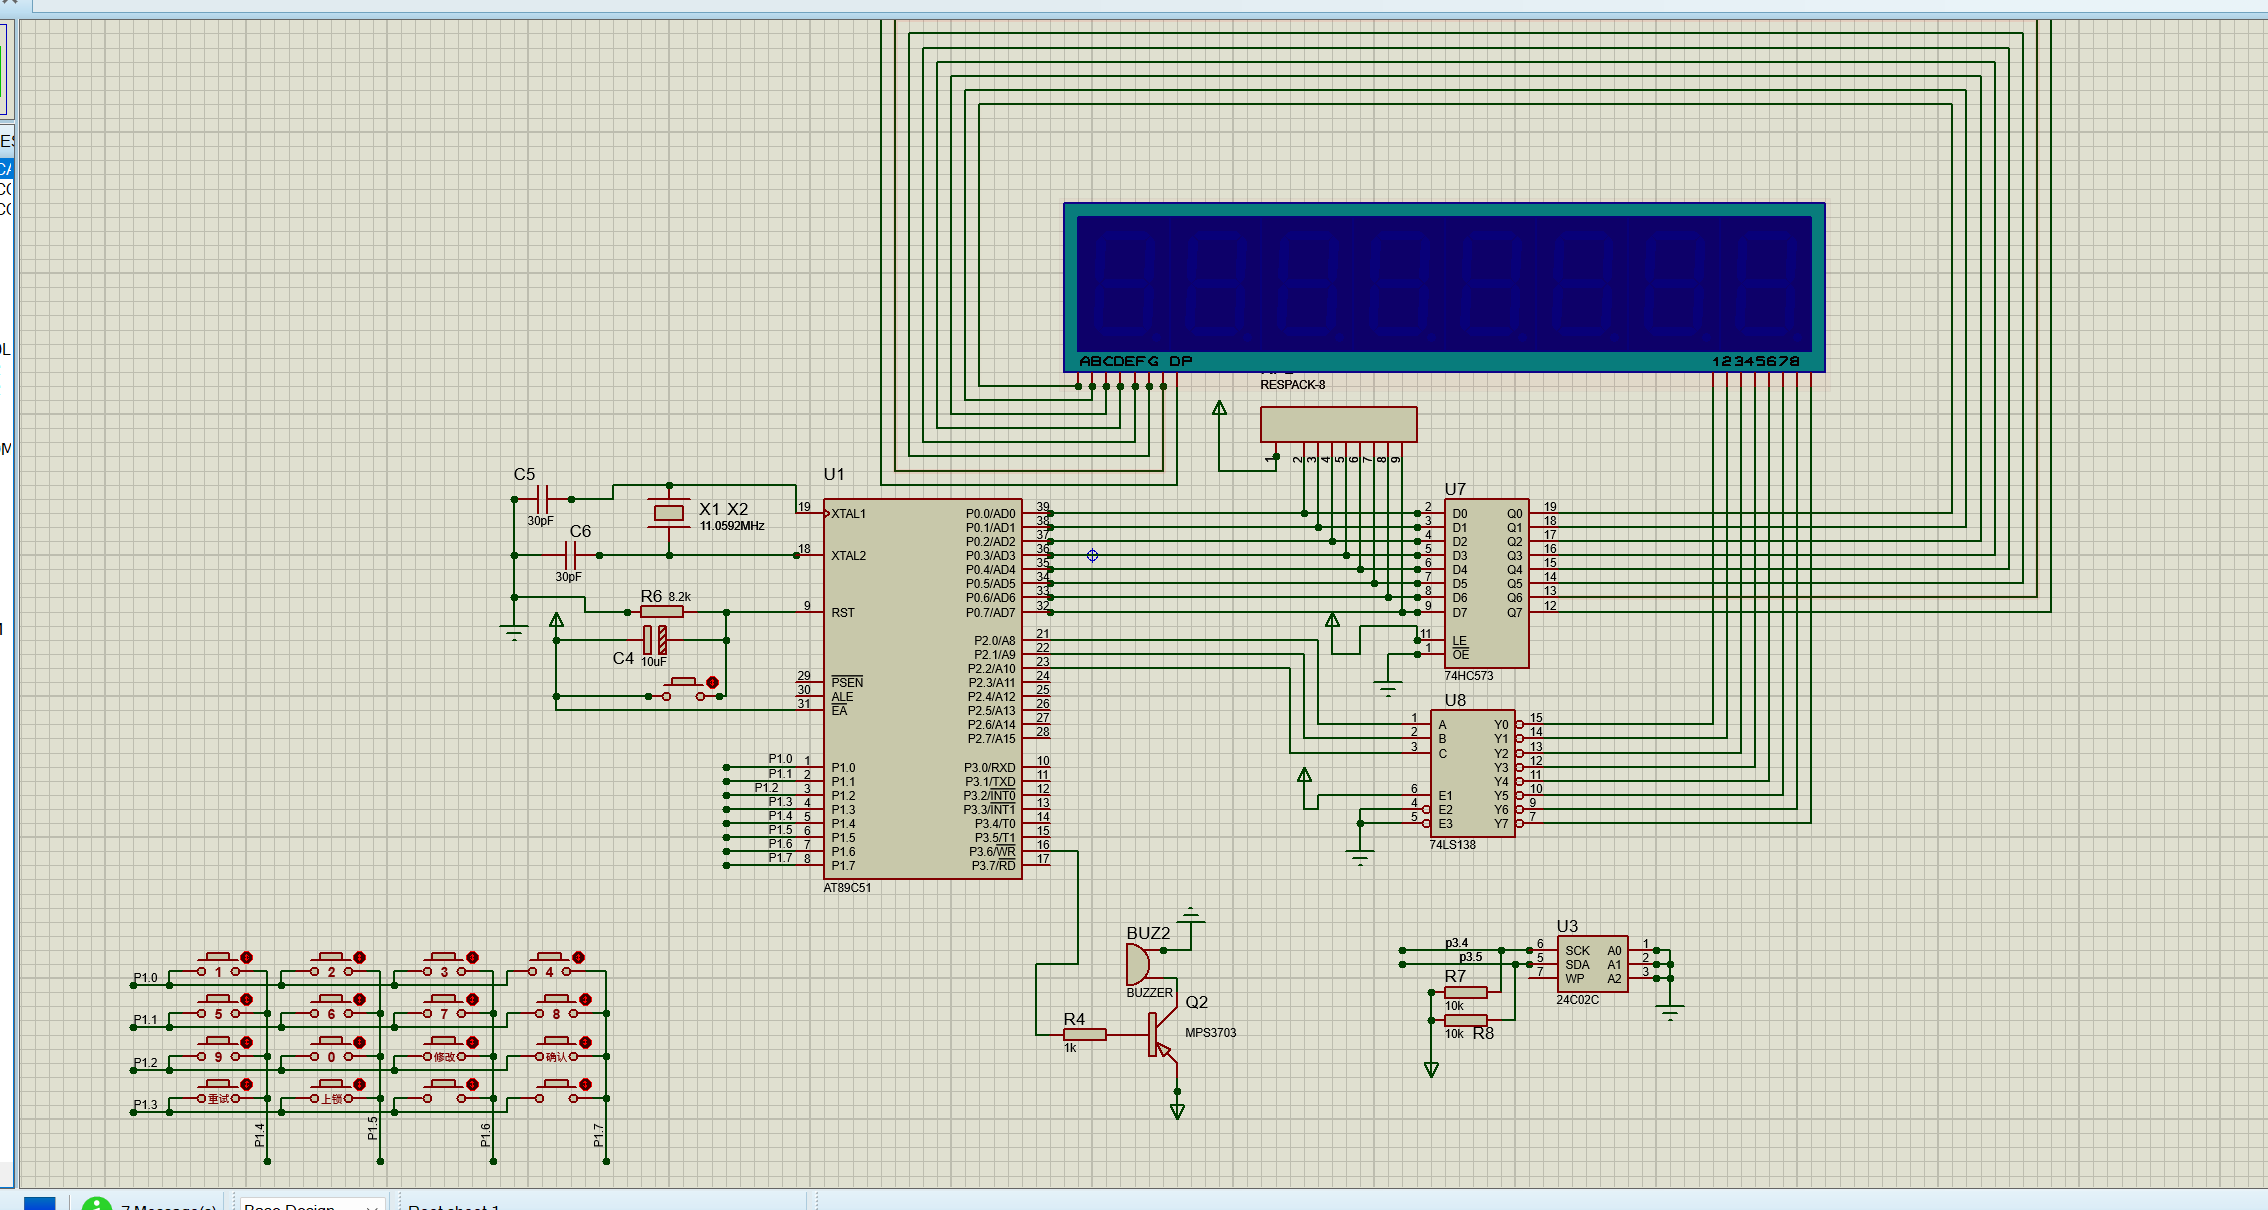
Task: Select capacitor C6 30pF symbol
Action: click(572, 555)
